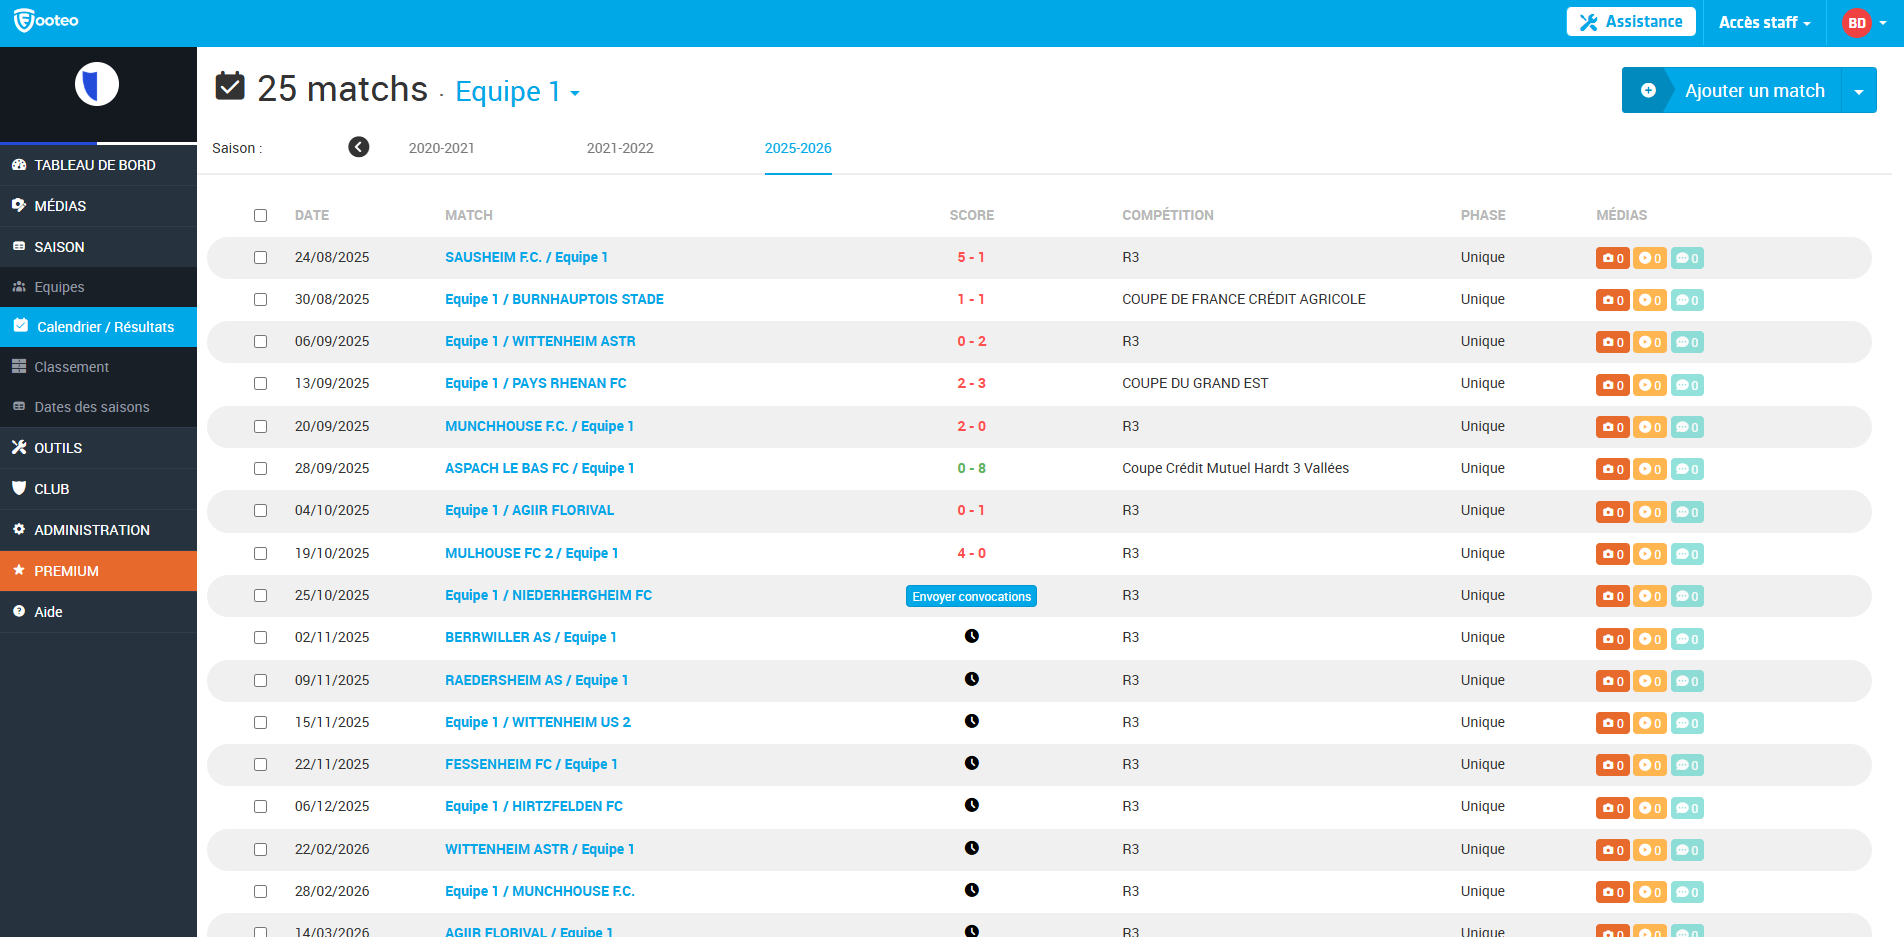Viewport: 1904px width, 937px height.
Task: Click clock score icon for RAEDERSHEIM AS match
Action: (971, 679)
